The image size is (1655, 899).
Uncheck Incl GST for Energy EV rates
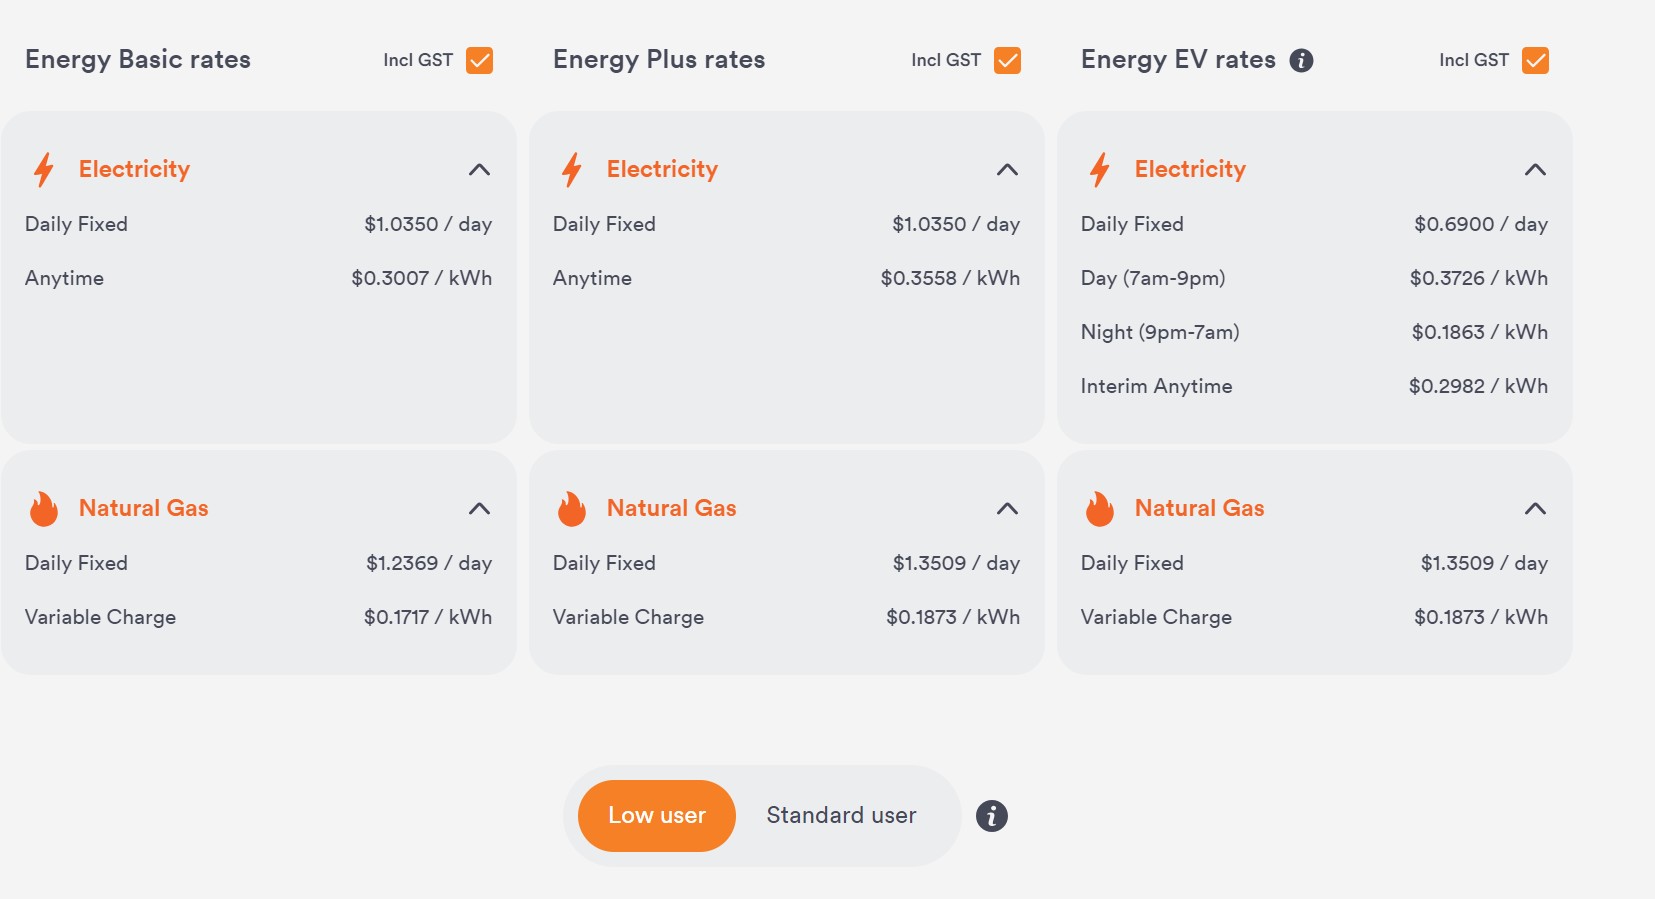point(1536,60)
